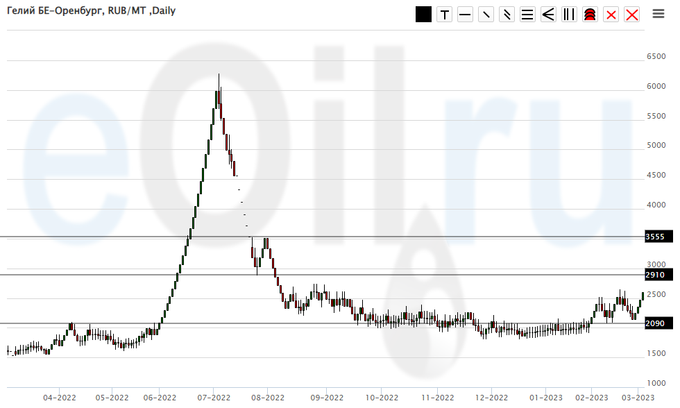680x408 pixels.
Task: Click the large red X clear-all icon
Action: pyautogui.click(x=632, y=14)
